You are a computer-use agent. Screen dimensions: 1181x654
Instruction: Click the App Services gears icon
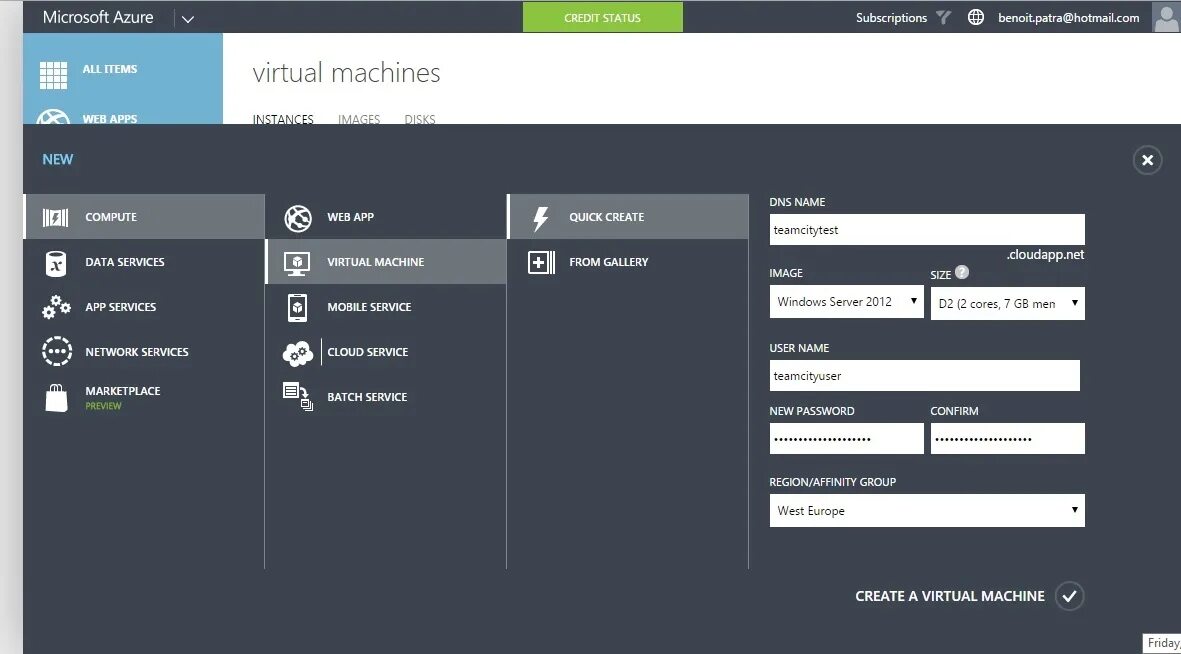coord(56,307)
